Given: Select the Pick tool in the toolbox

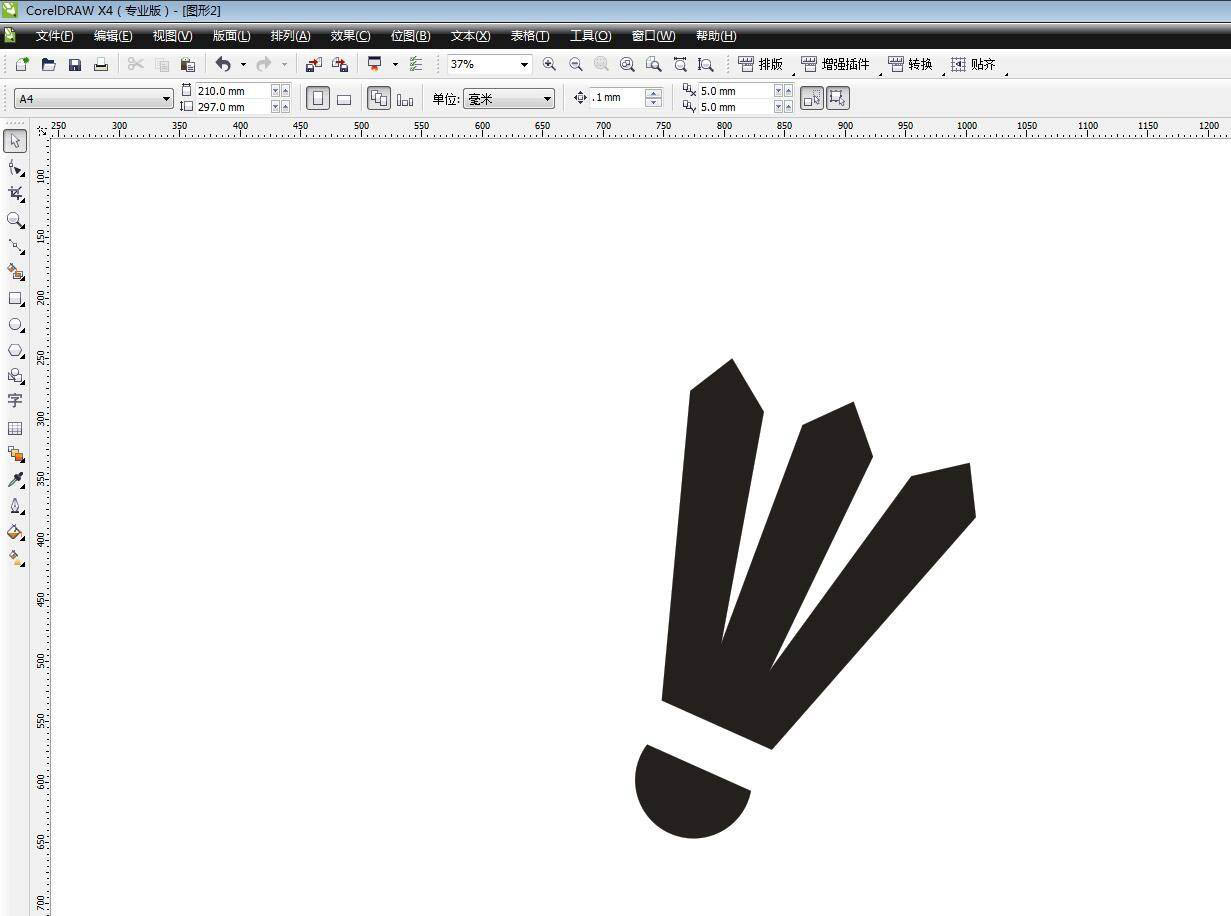Looking at the screenshot, I should [x=15, y=141].
